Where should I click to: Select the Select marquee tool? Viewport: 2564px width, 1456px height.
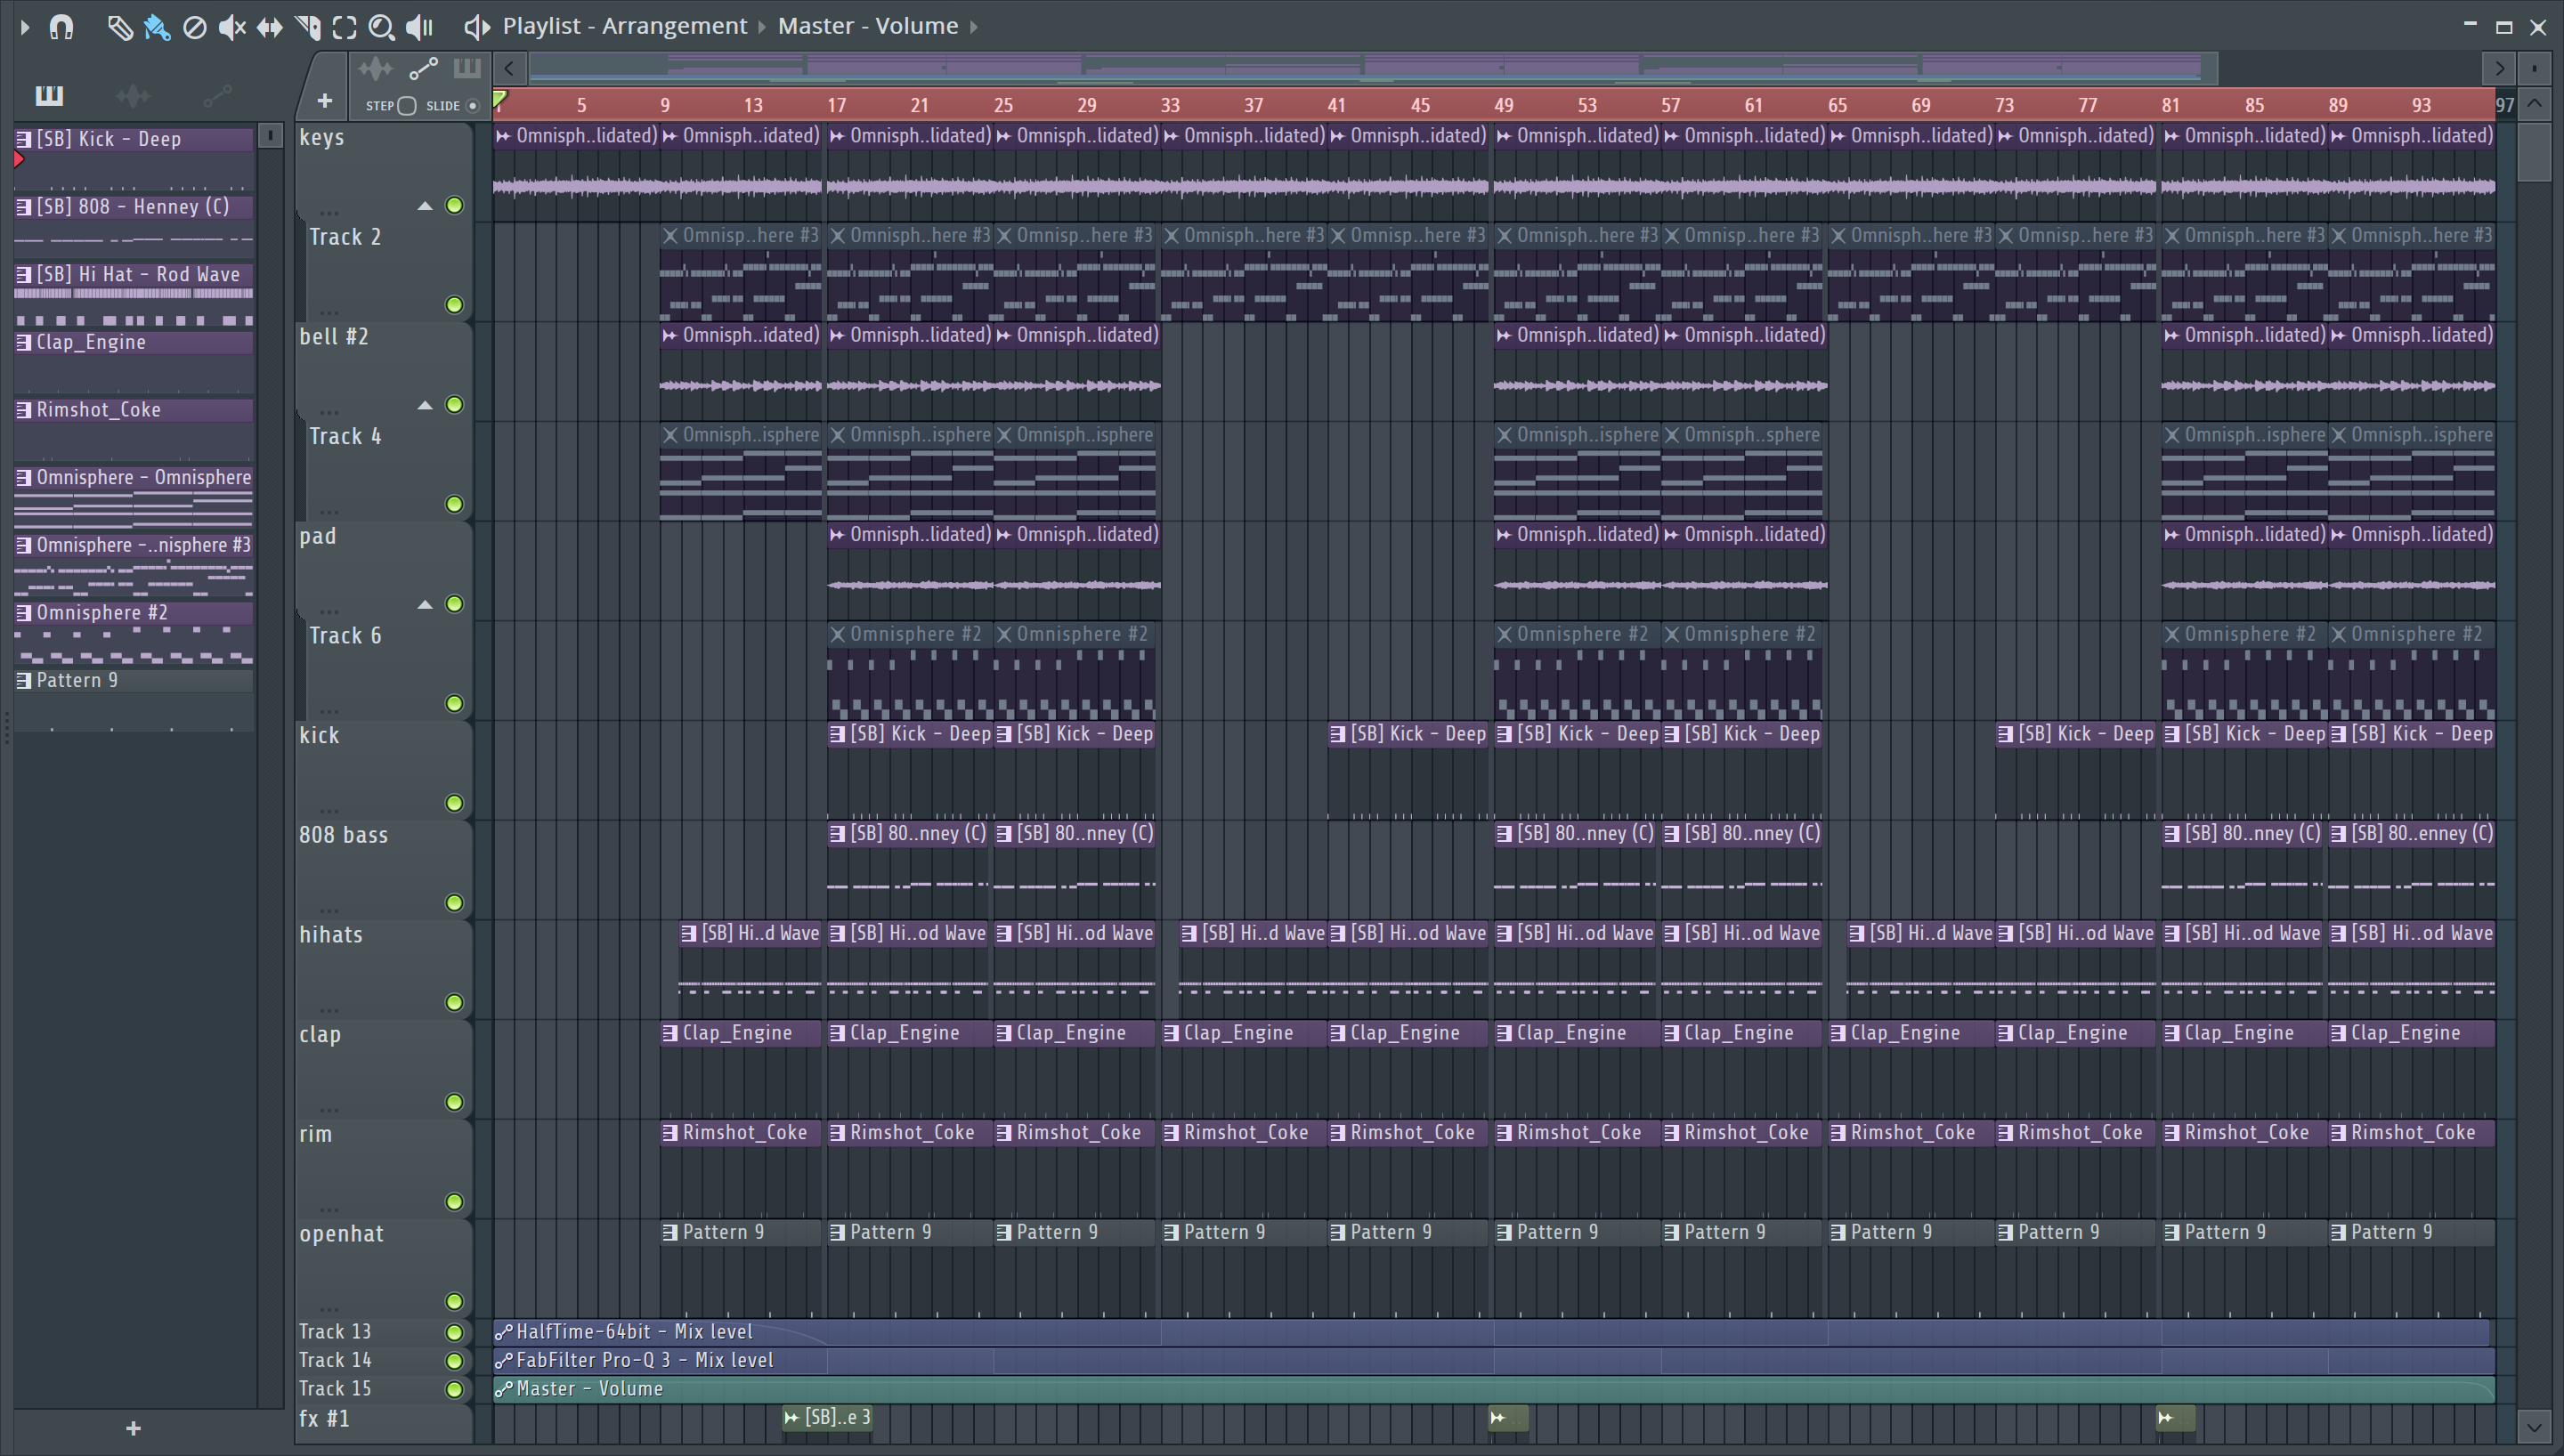[x=345, y=27]
